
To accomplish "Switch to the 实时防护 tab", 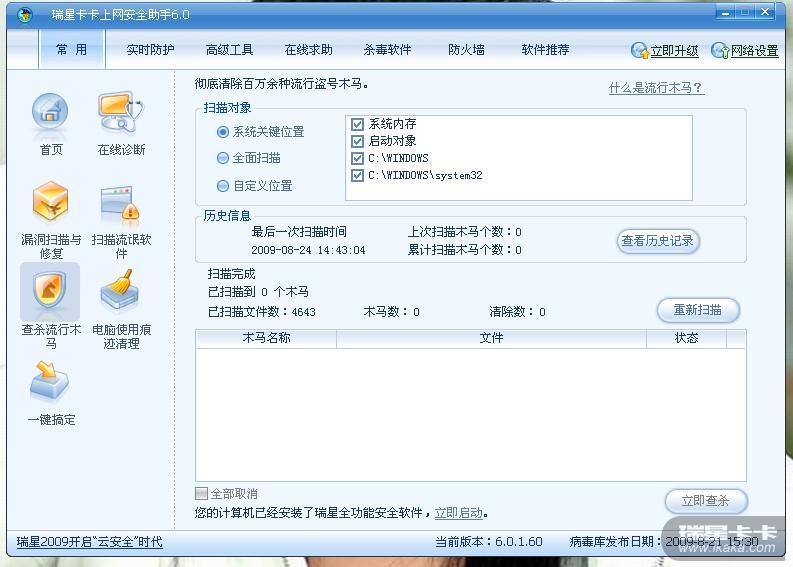I will [150, 50].
